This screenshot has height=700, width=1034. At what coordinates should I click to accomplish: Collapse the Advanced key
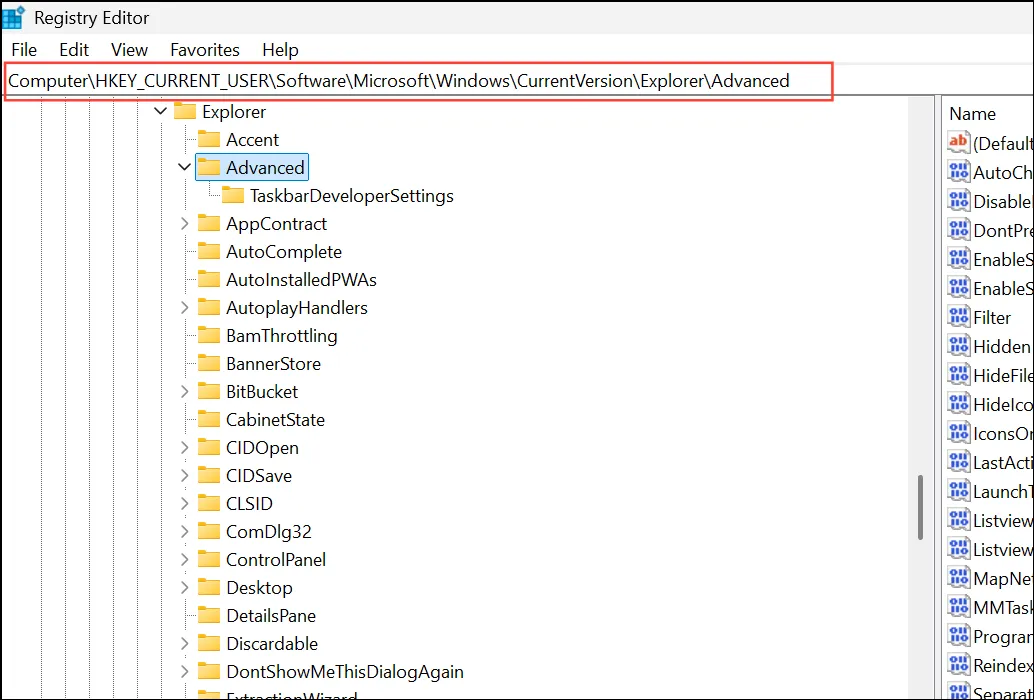(x=185, y=167)
